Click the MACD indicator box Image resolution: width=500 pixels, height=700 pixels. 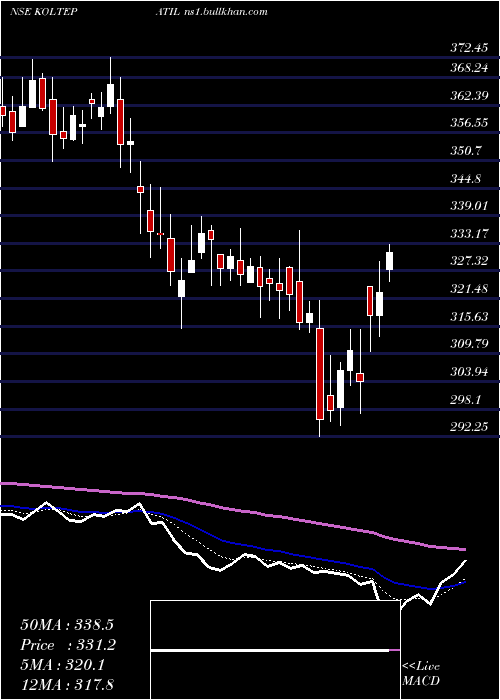(x=275, y=650)
